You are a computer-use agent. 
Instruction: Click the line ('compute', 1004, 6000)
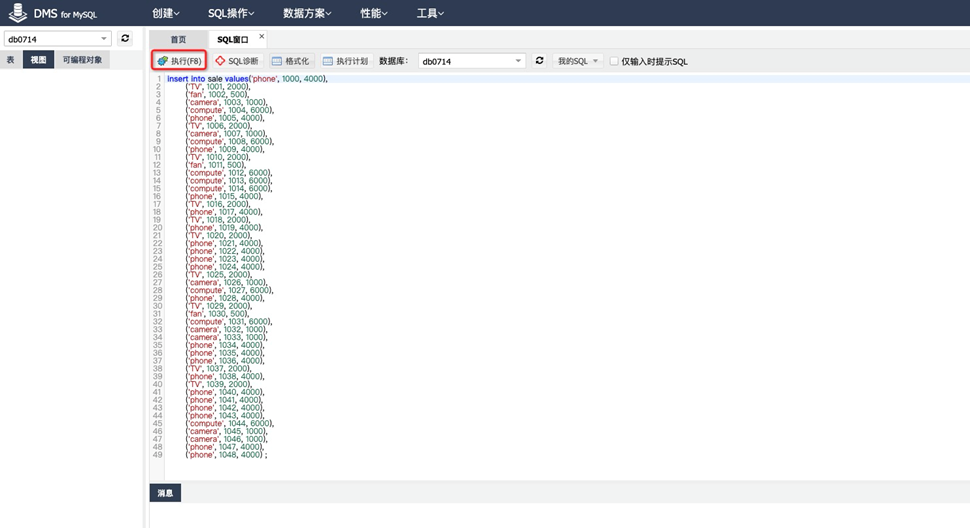[x=230, y=110]
